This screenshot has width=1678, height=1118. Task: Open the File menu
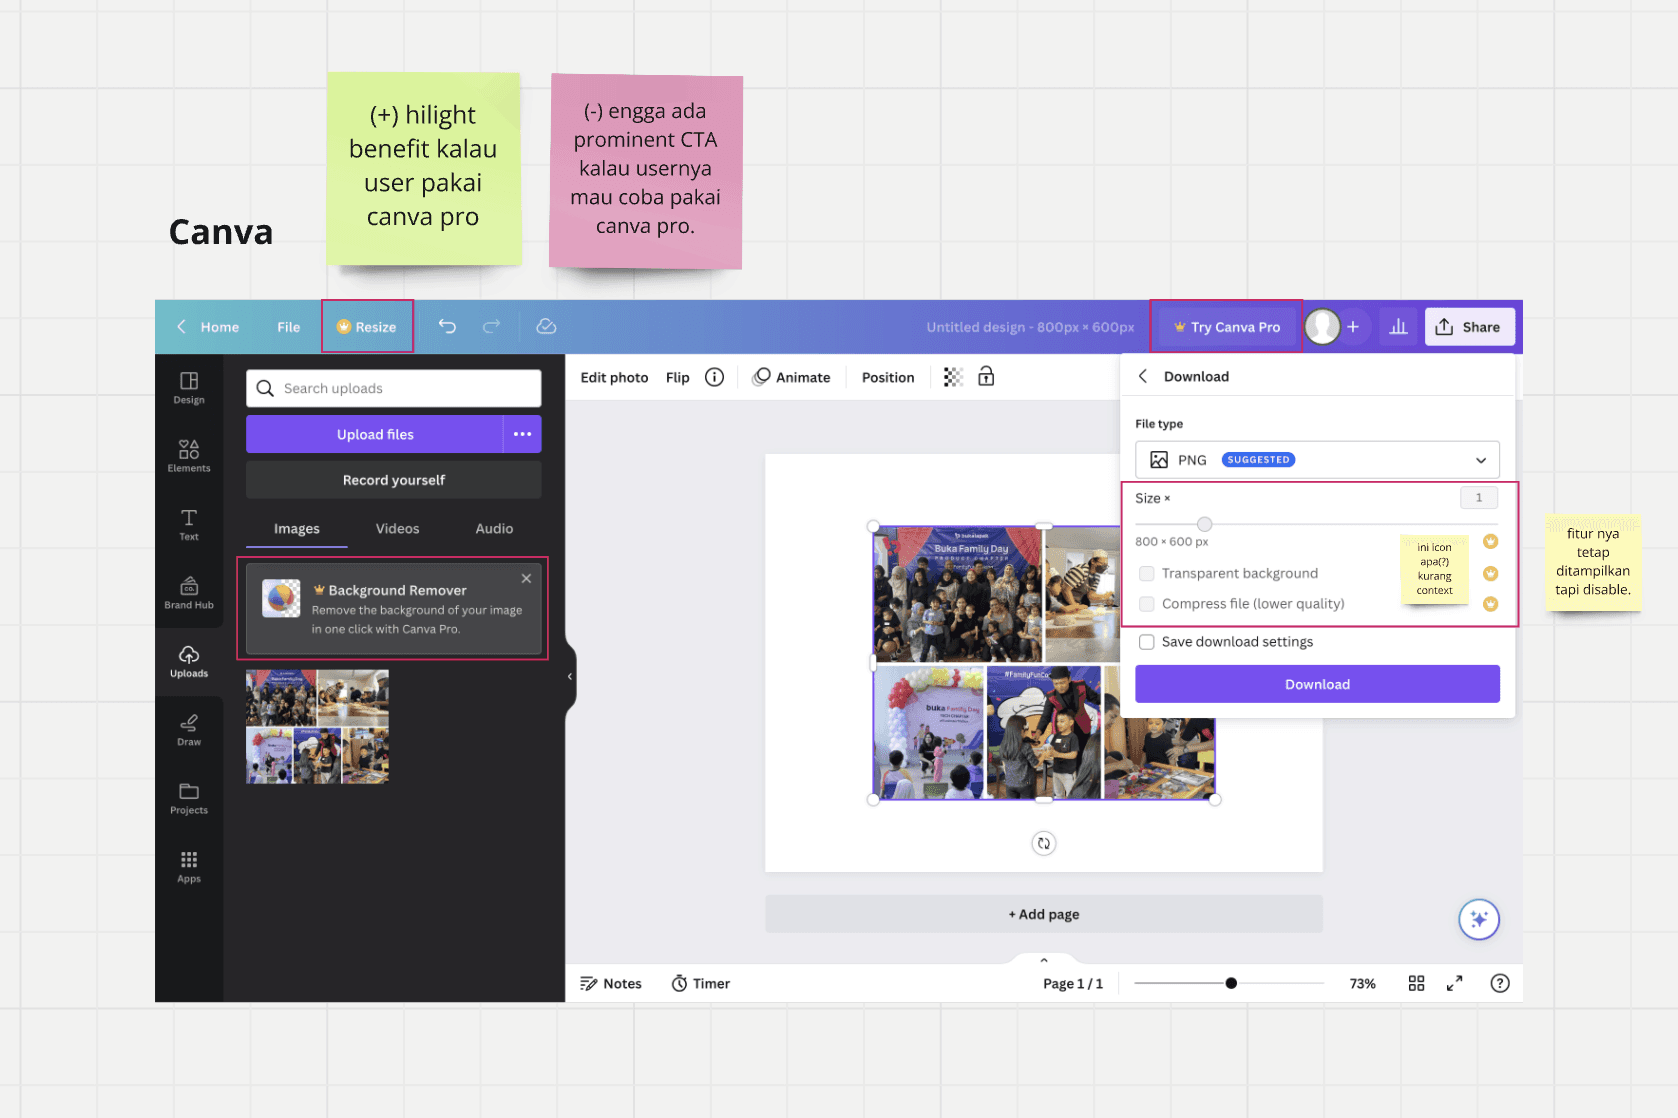289,327
